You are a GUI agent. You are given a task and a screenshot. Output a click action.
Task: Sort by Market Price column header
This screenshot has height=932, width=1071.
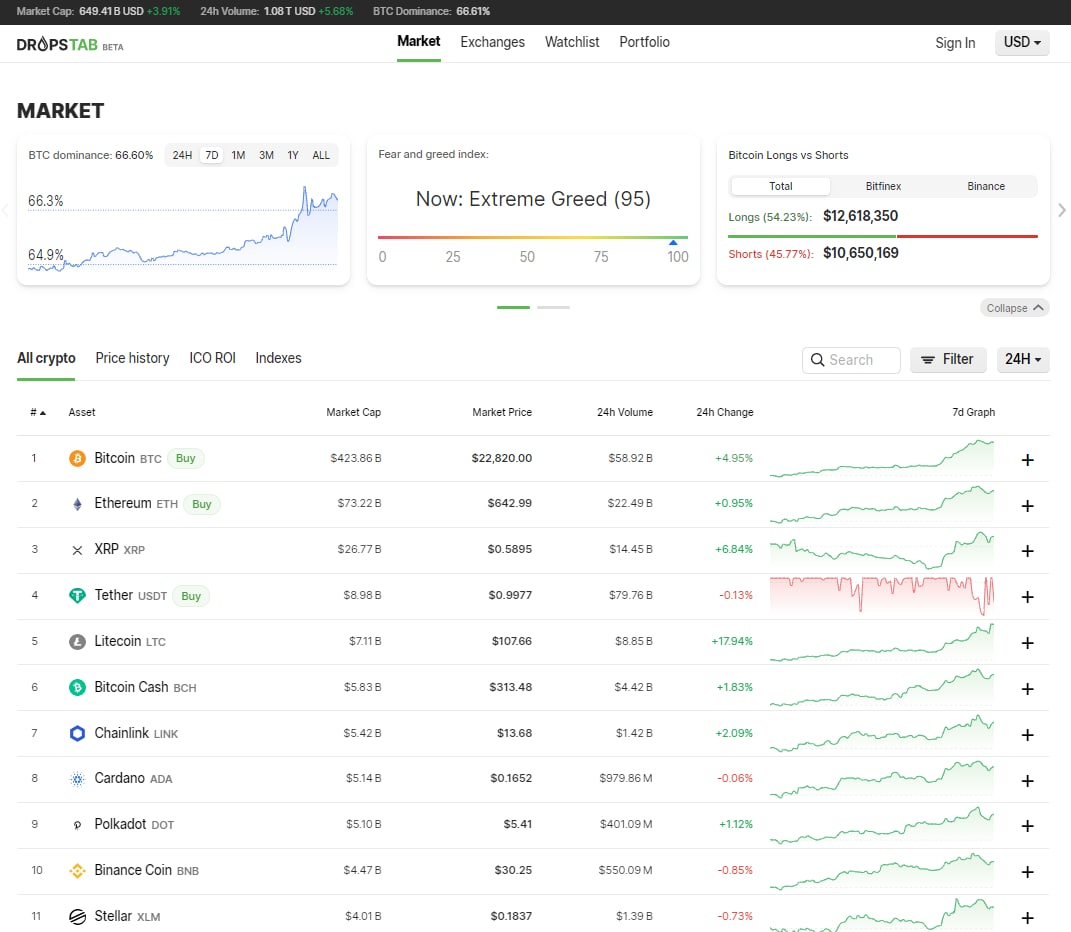click(x=502, y=412)
